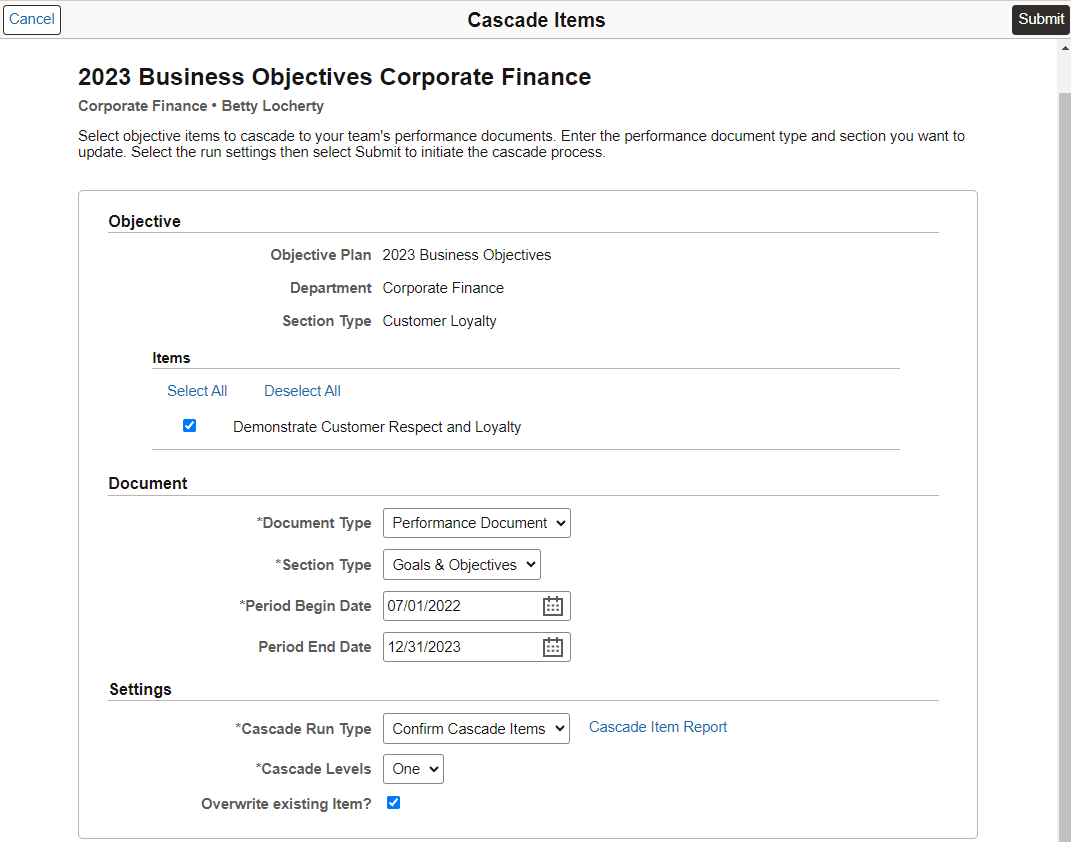
Task: Open the Document Type dropdown
Action: (x=476, y=522)
